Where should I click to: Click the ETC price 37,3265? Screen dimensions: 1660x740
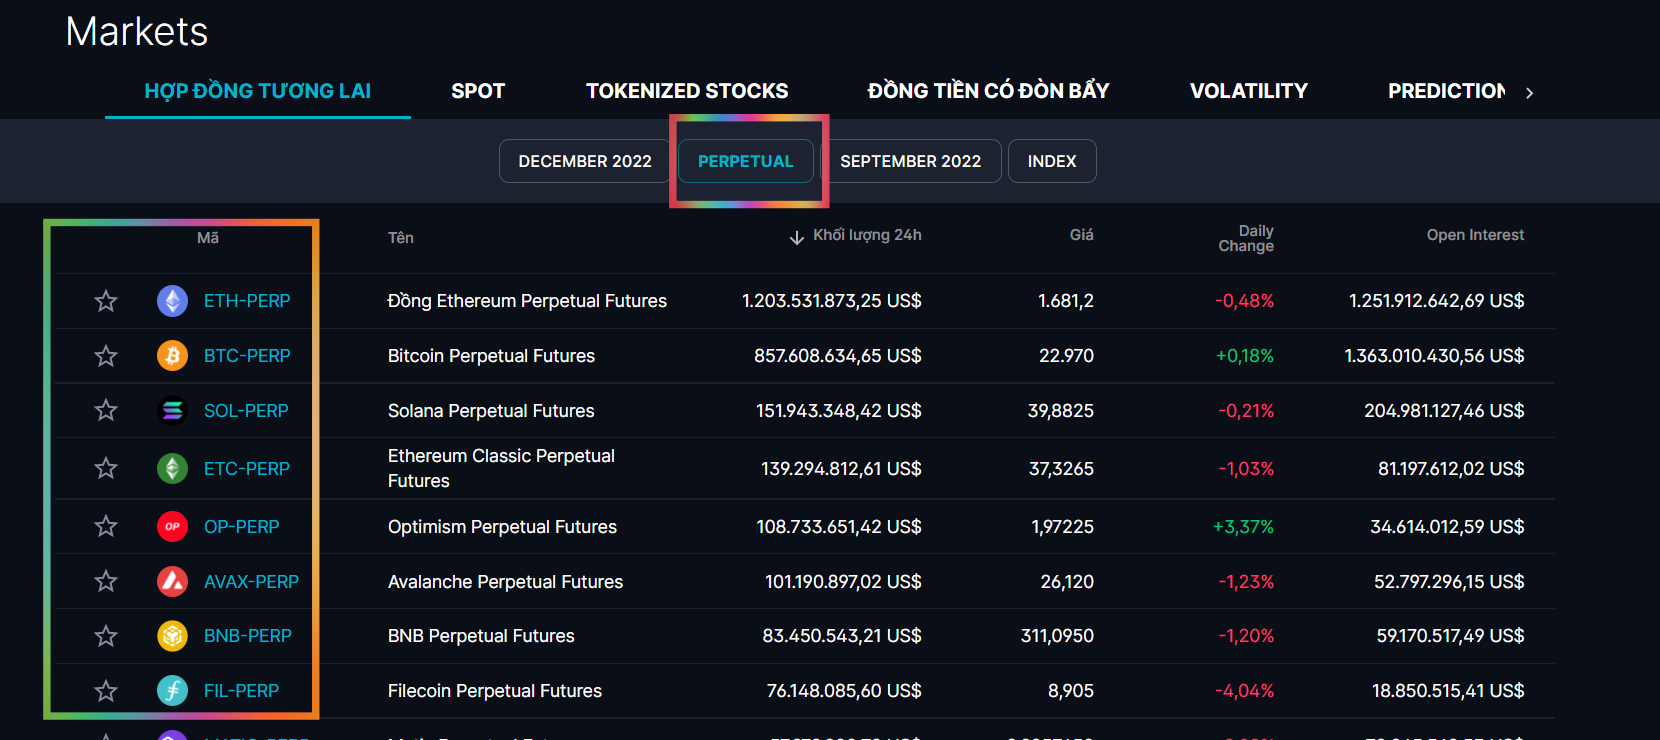(x=1061, y=469)
